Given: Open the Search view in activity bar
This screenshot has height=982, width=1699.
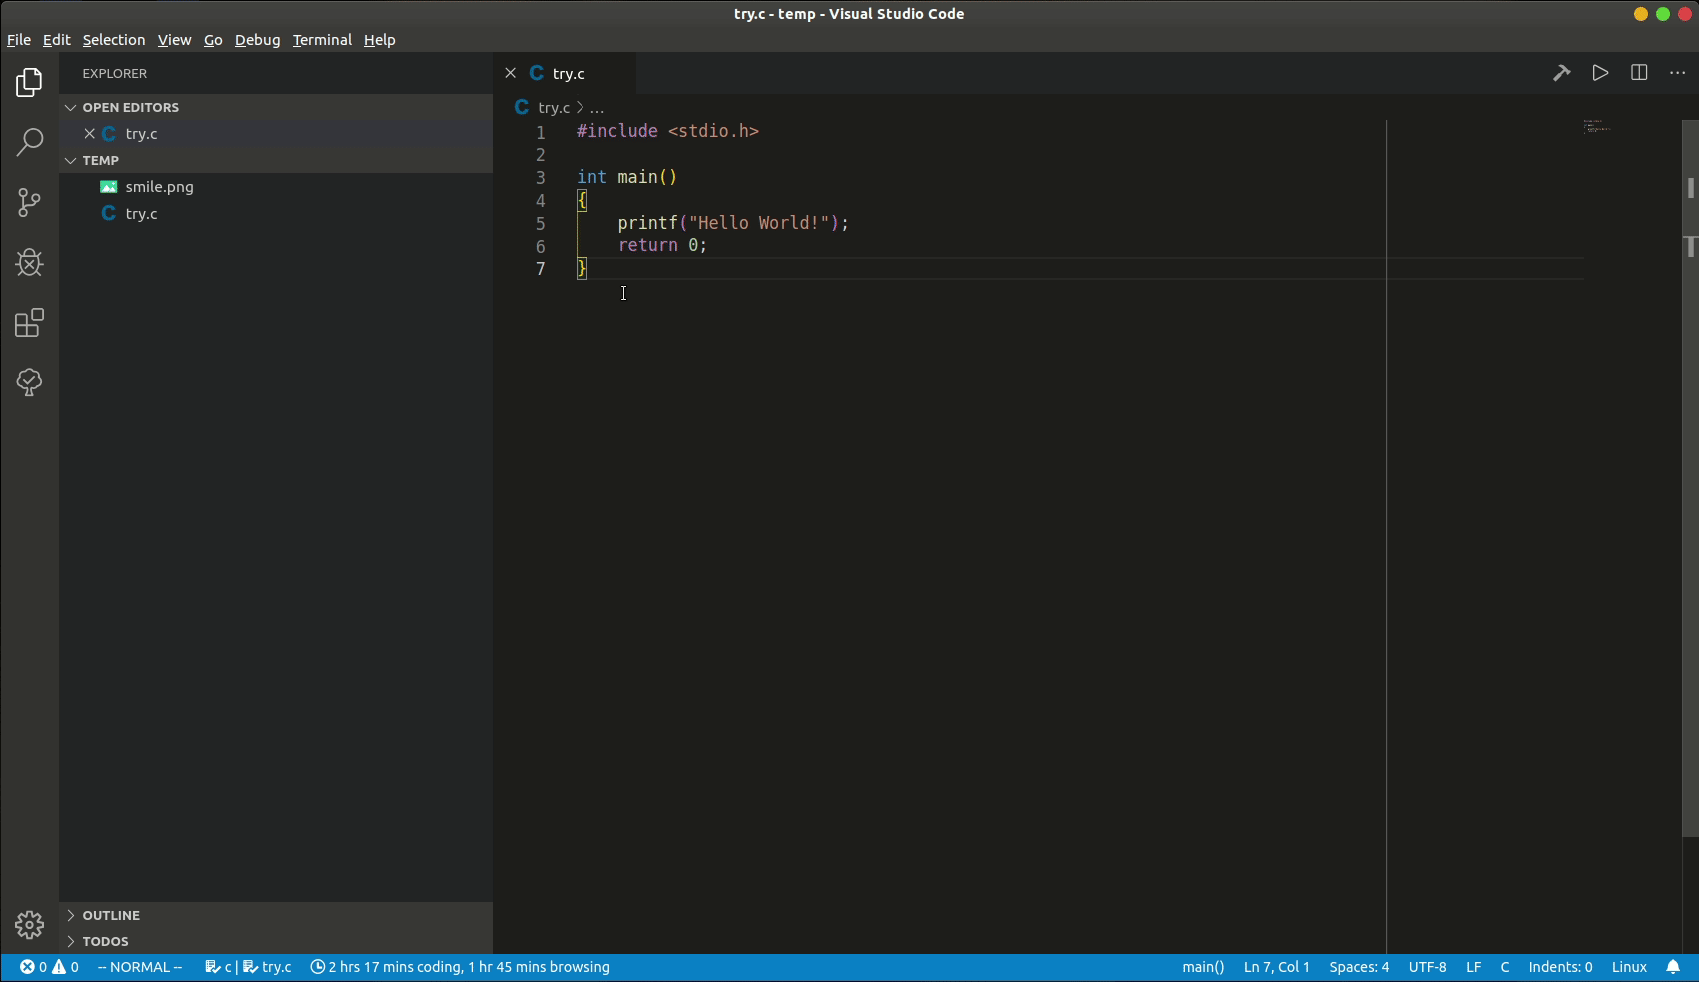Looking at the screenshot, I should click(29, 142).
